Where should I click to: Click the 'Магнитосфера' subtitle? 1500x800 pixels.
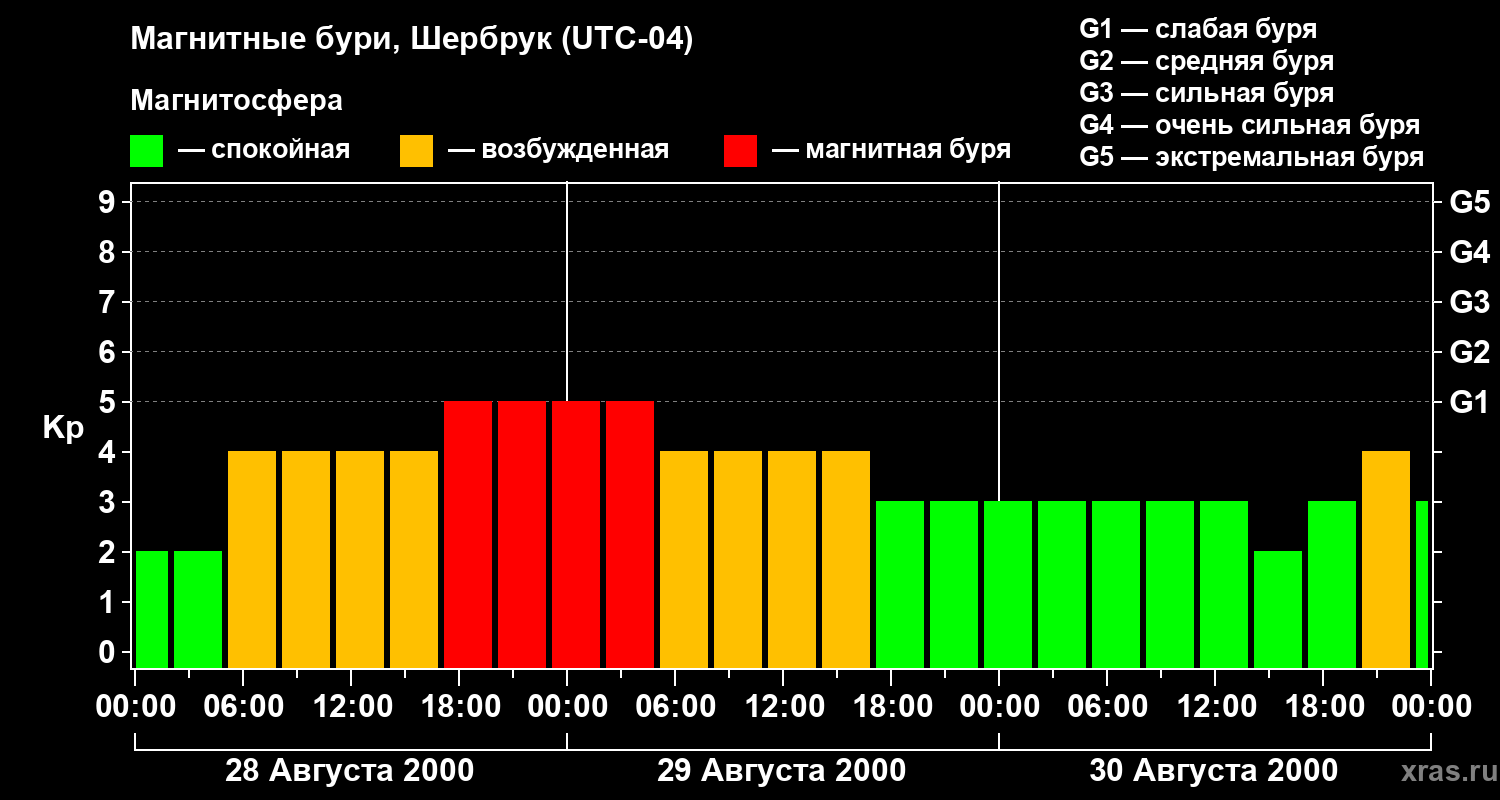click(x=236, y=101)
